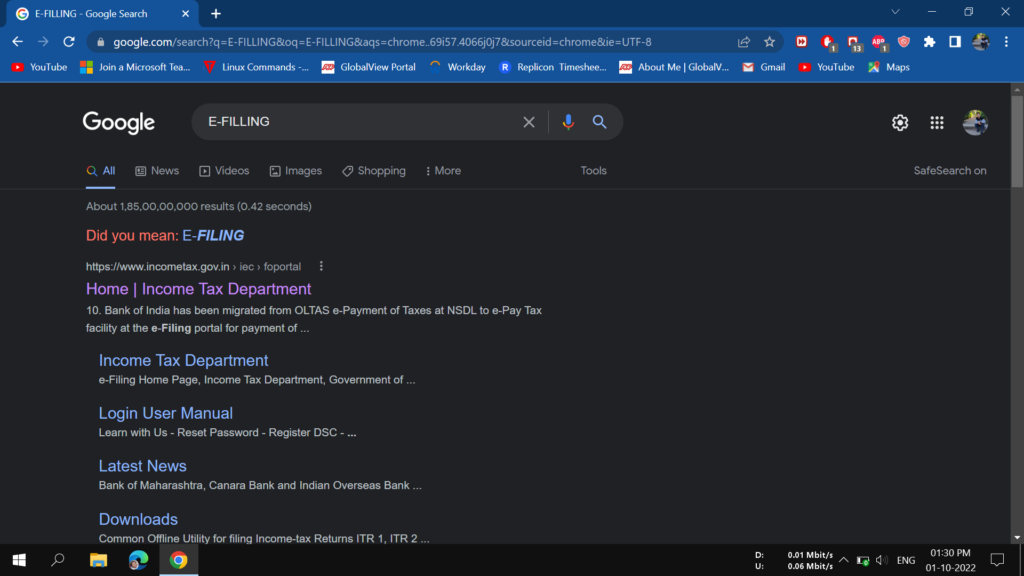
Task: Click the taskbar volume speaker icon
Action: click(882, 560)
